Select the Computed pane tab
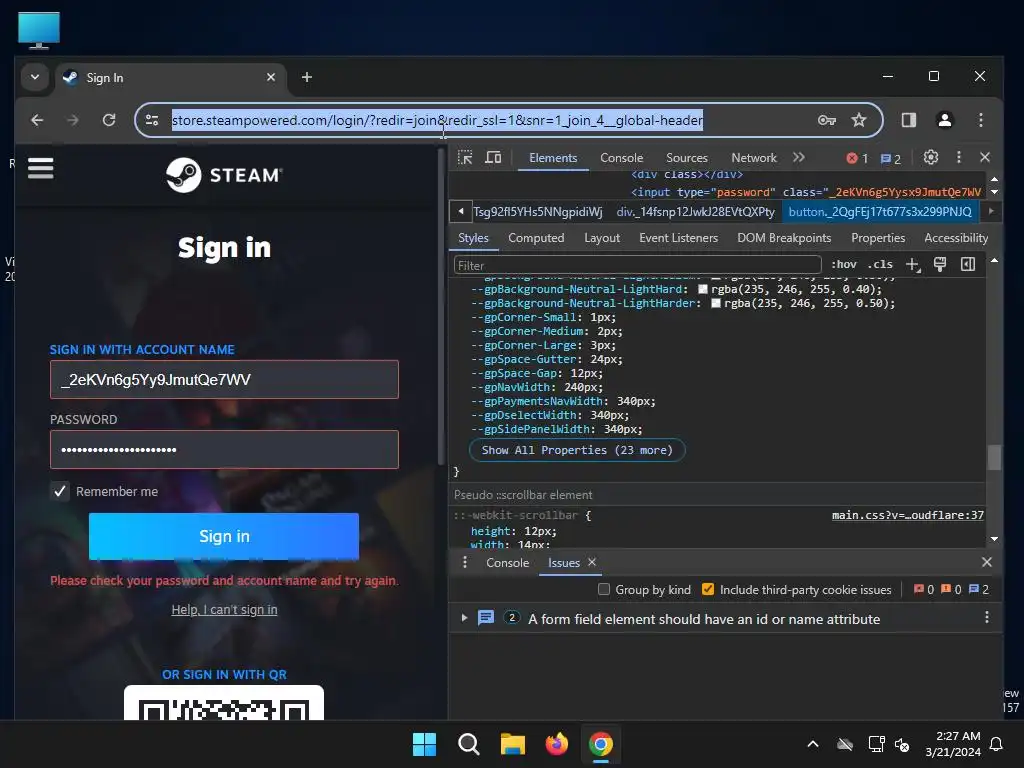This screenshot has height=768, width=1024. pos(536,238)
